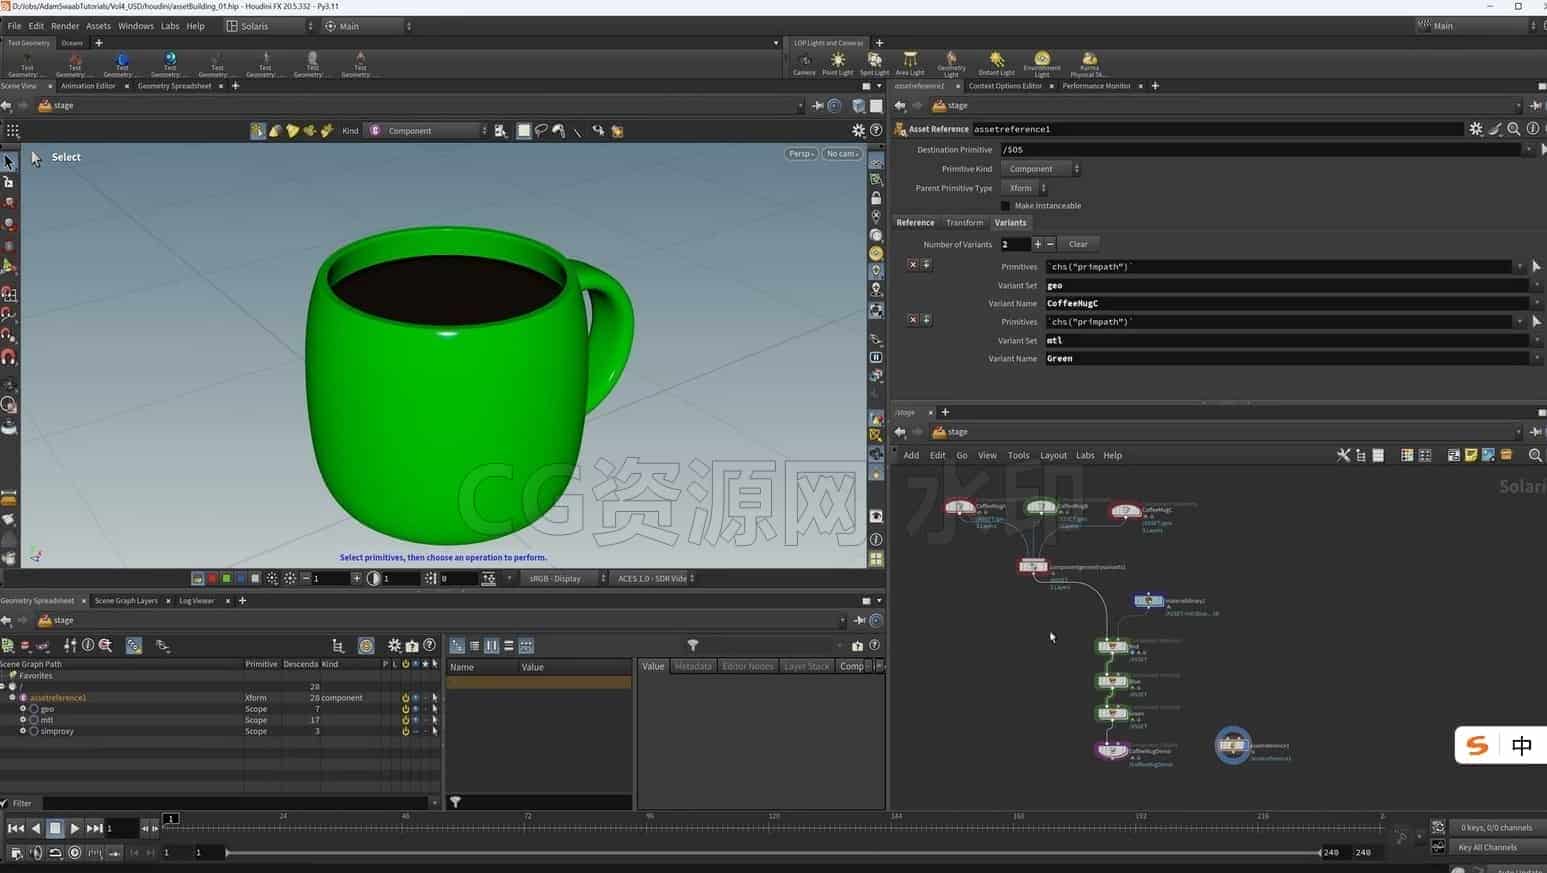Open the network editor tool wrench icon

click(x=1343, y=455)
